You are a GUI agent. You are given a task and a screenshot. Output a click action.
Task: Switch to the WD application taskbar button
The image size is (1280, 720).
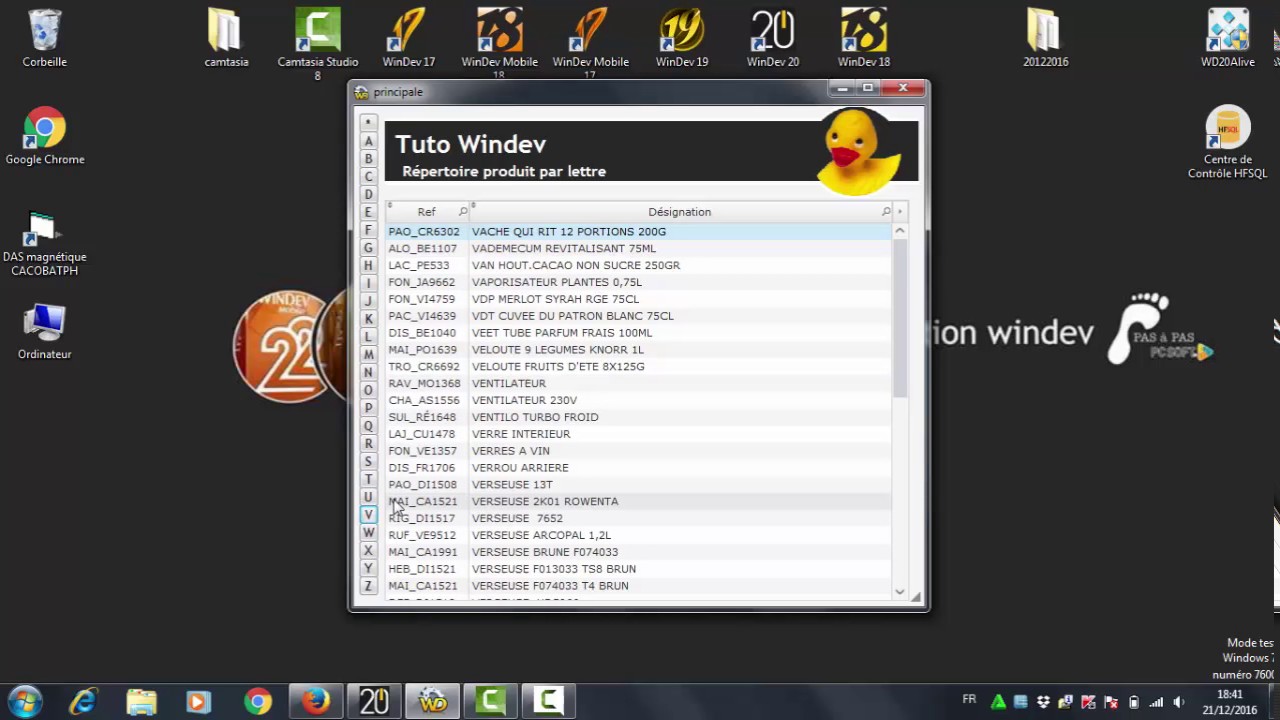pos(433,702)
